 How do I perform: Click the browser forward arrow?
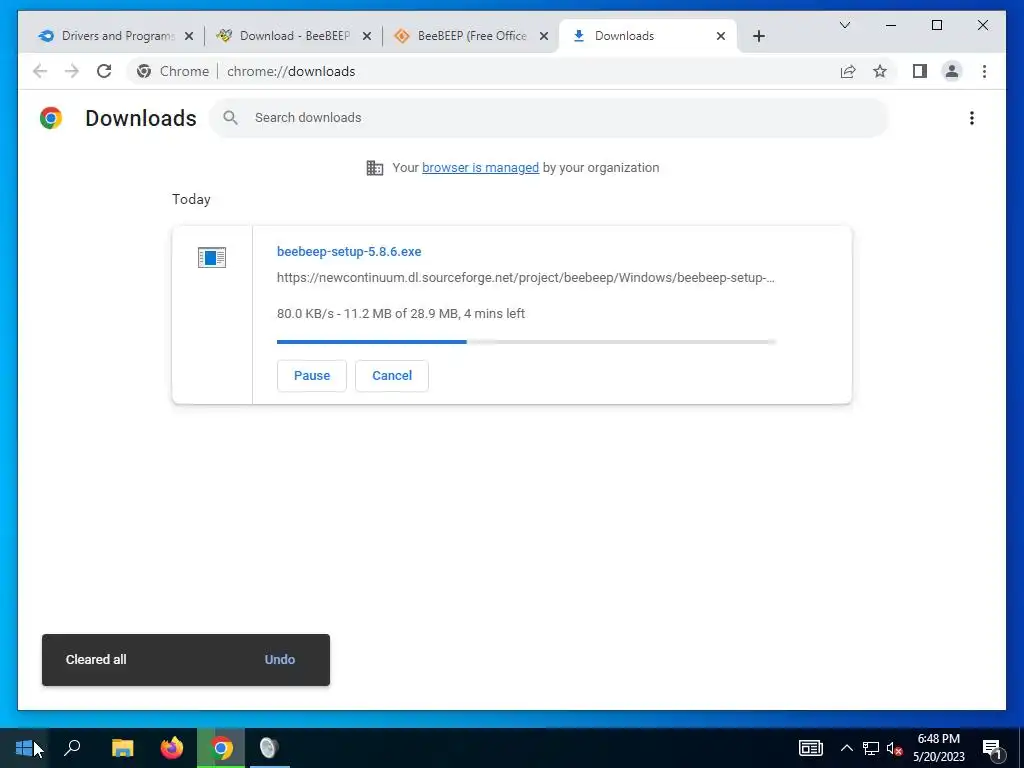tap(72, 71)
